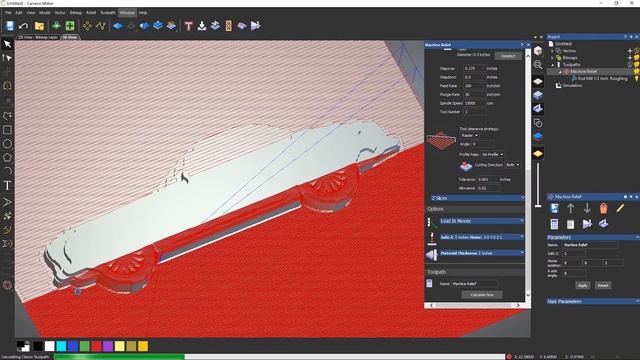Screen dimensions: 640x360
Task: Select the Simulations tree item
Action: pos(572,85)
